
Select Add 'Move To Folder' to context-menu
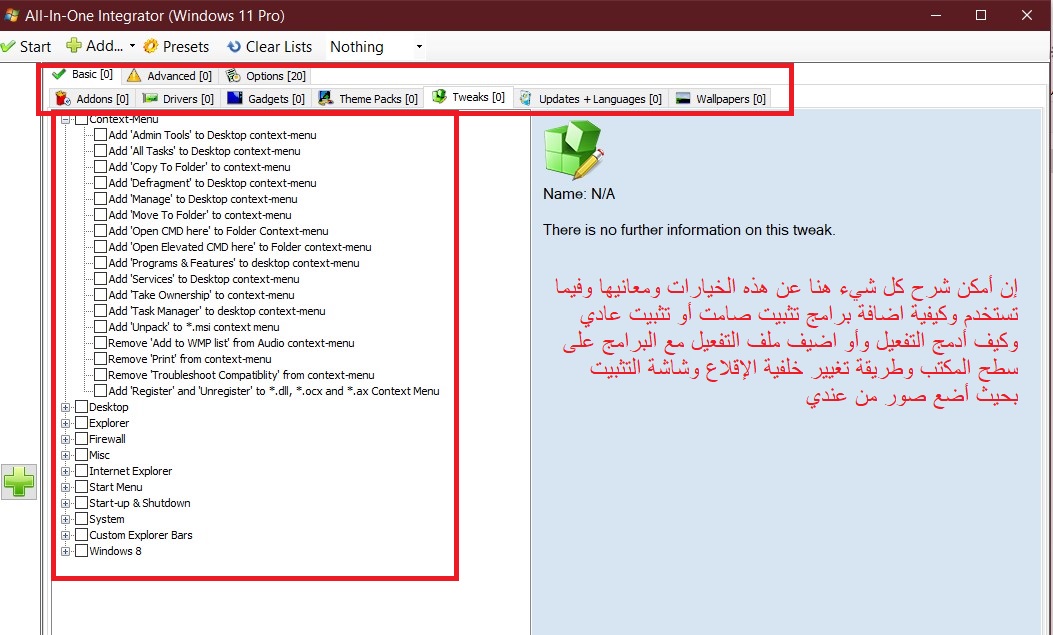tap(200, 215)
